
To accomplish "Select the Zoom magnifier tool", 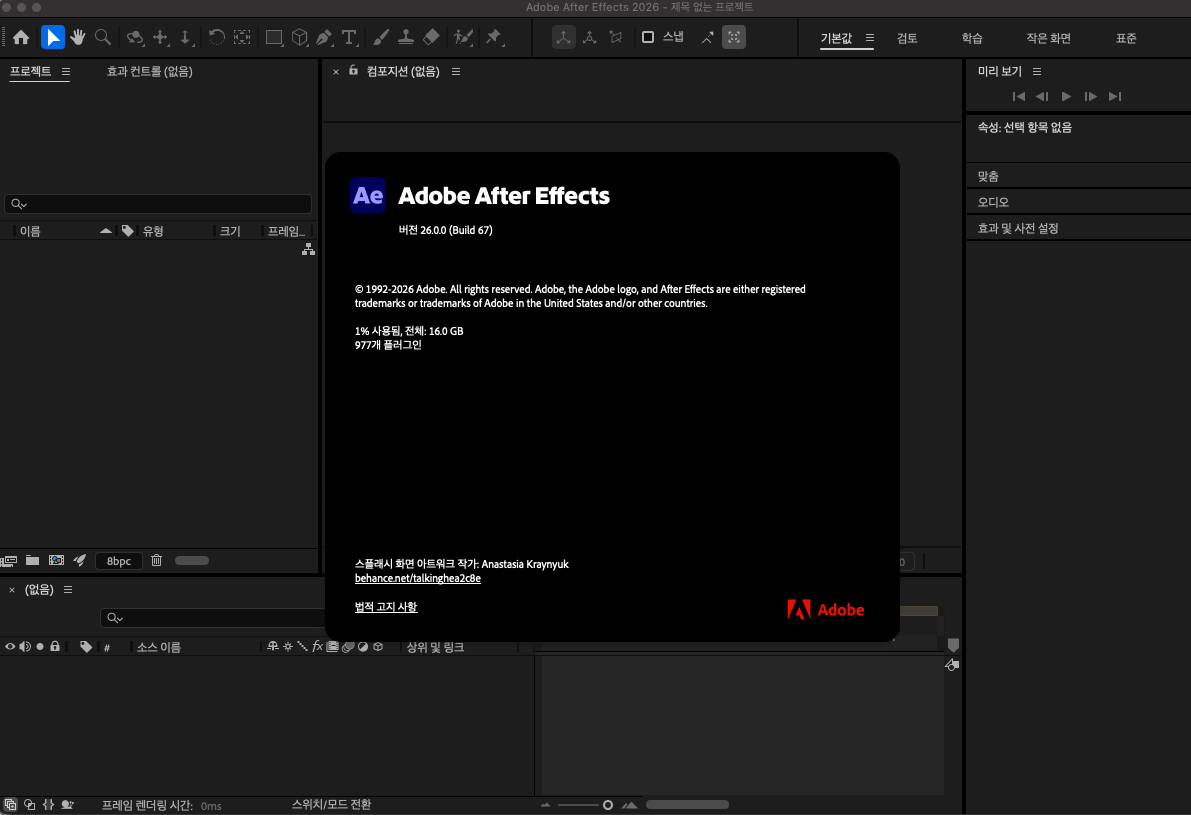I will click(103, 38).
